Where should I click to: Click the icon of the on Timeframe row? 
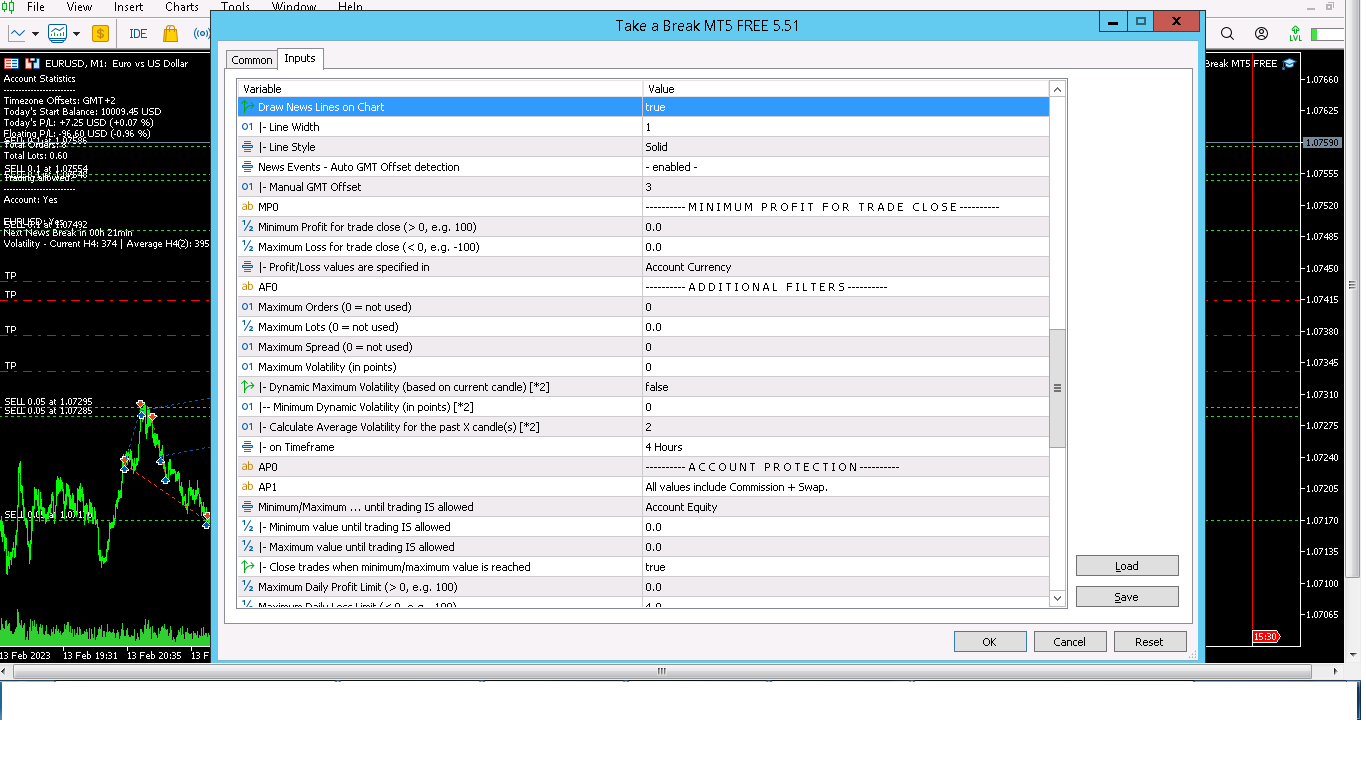[247, 447]
